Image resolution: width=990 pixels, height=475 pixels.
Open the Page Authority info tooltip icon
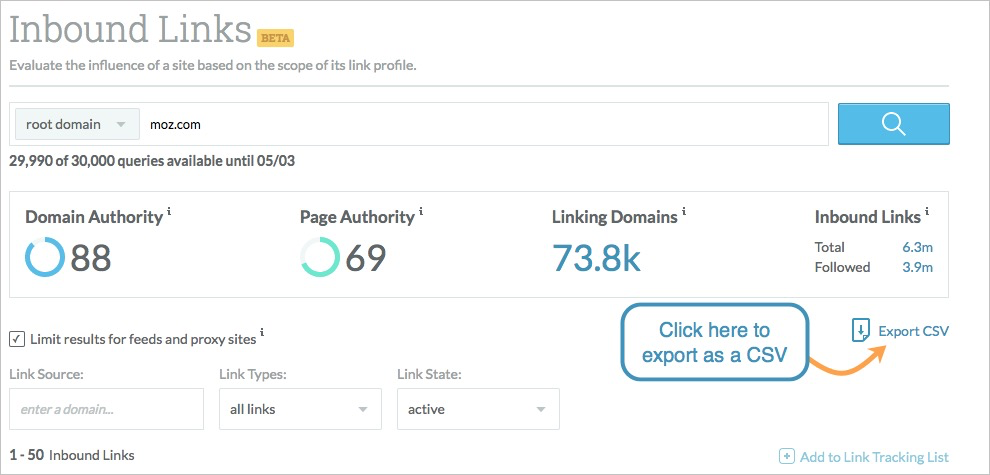421,212
